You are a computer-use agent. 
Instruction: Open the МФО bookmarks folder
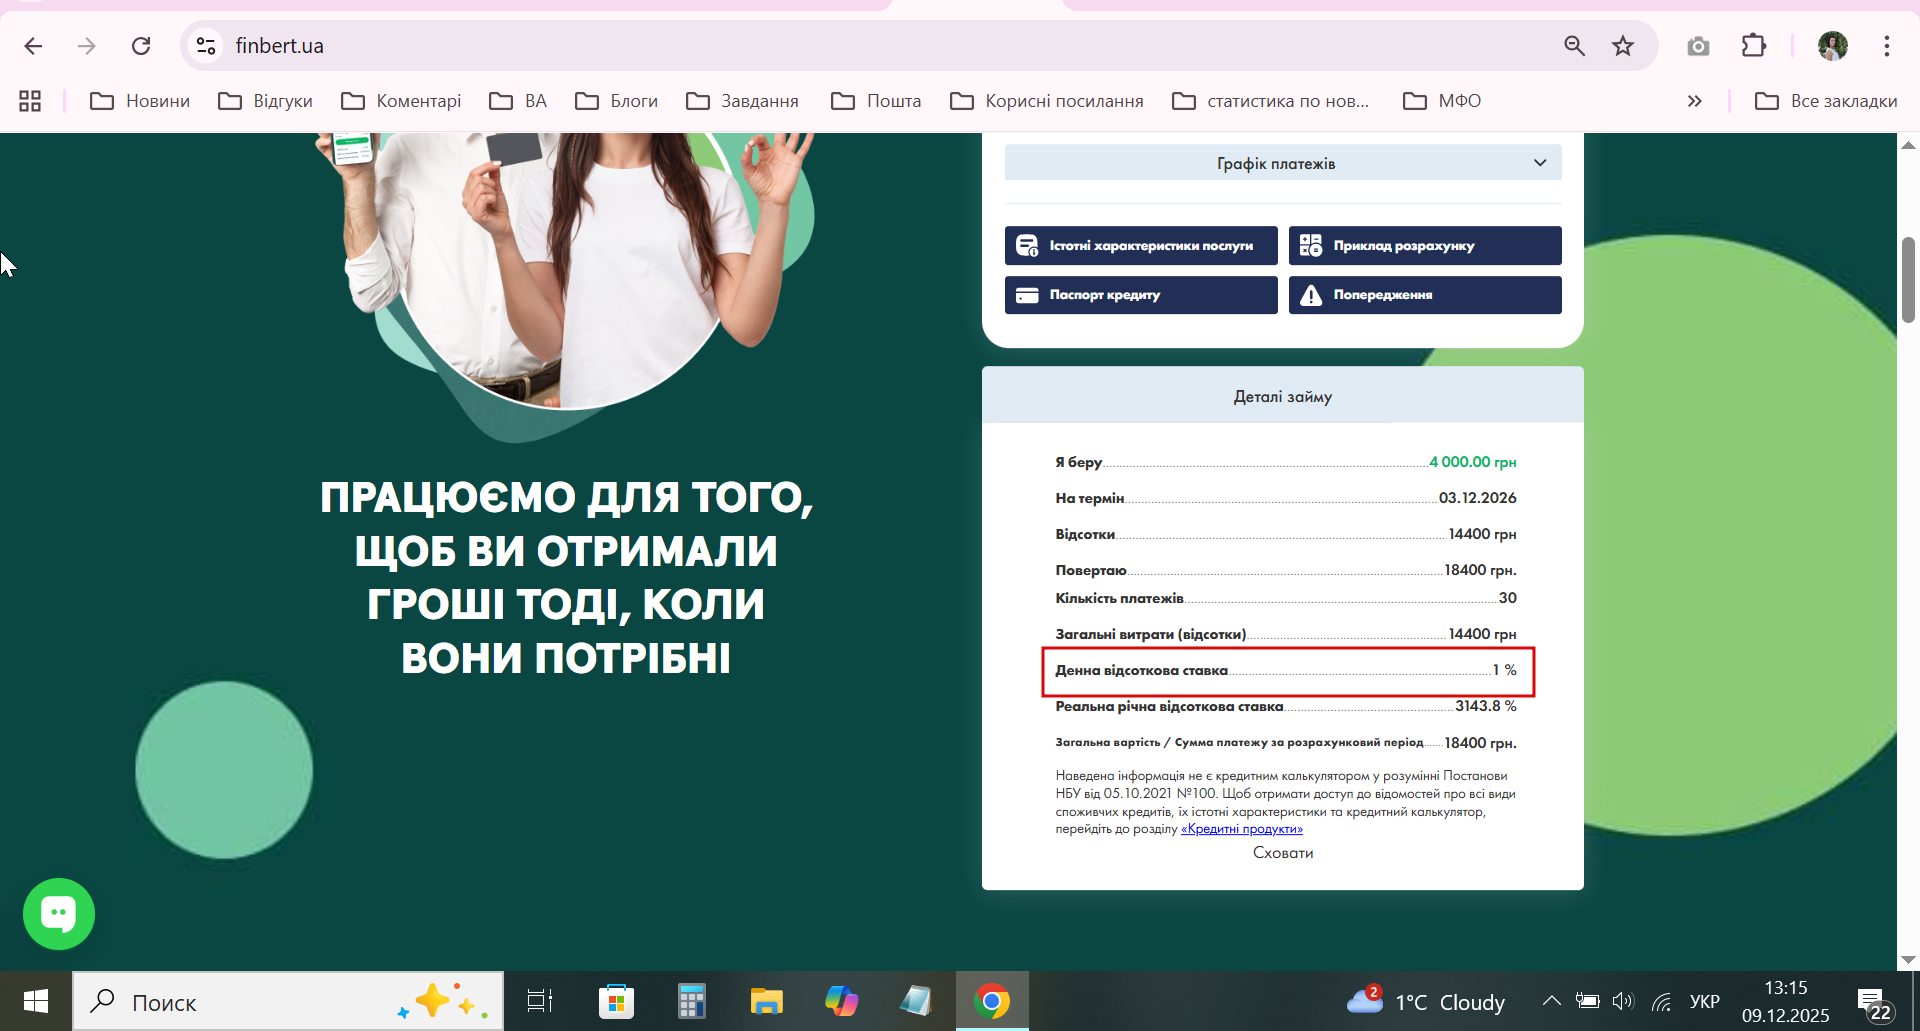point(1442,101)
